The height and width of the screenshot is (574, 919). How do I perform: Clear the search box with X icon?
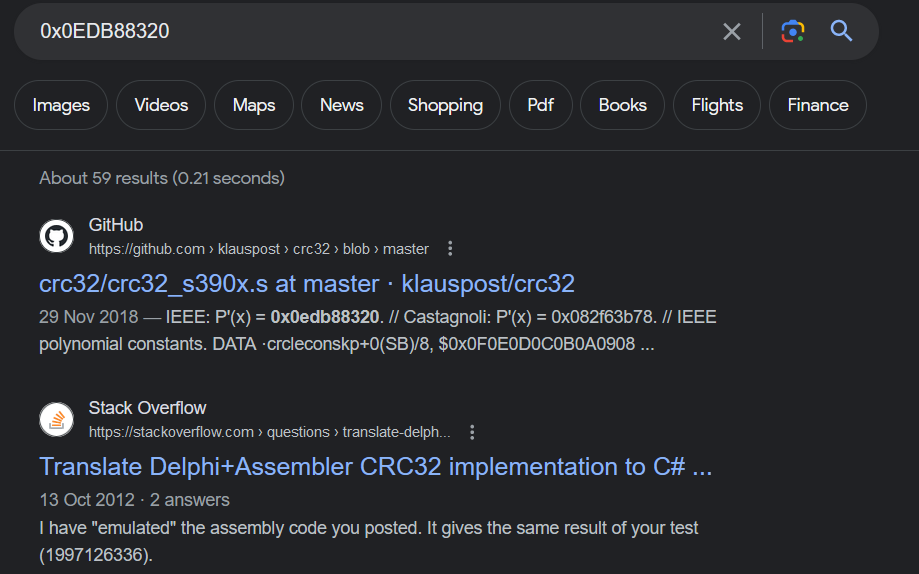tap(732, 31)
